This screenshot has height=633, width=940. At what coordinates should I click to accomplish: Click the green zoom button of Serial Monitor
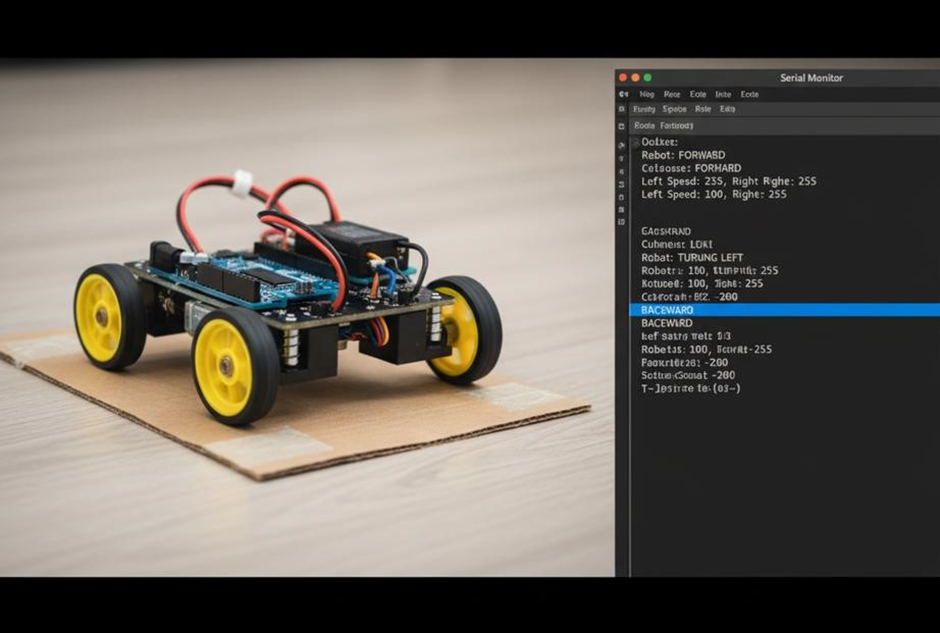coord(647,77)
